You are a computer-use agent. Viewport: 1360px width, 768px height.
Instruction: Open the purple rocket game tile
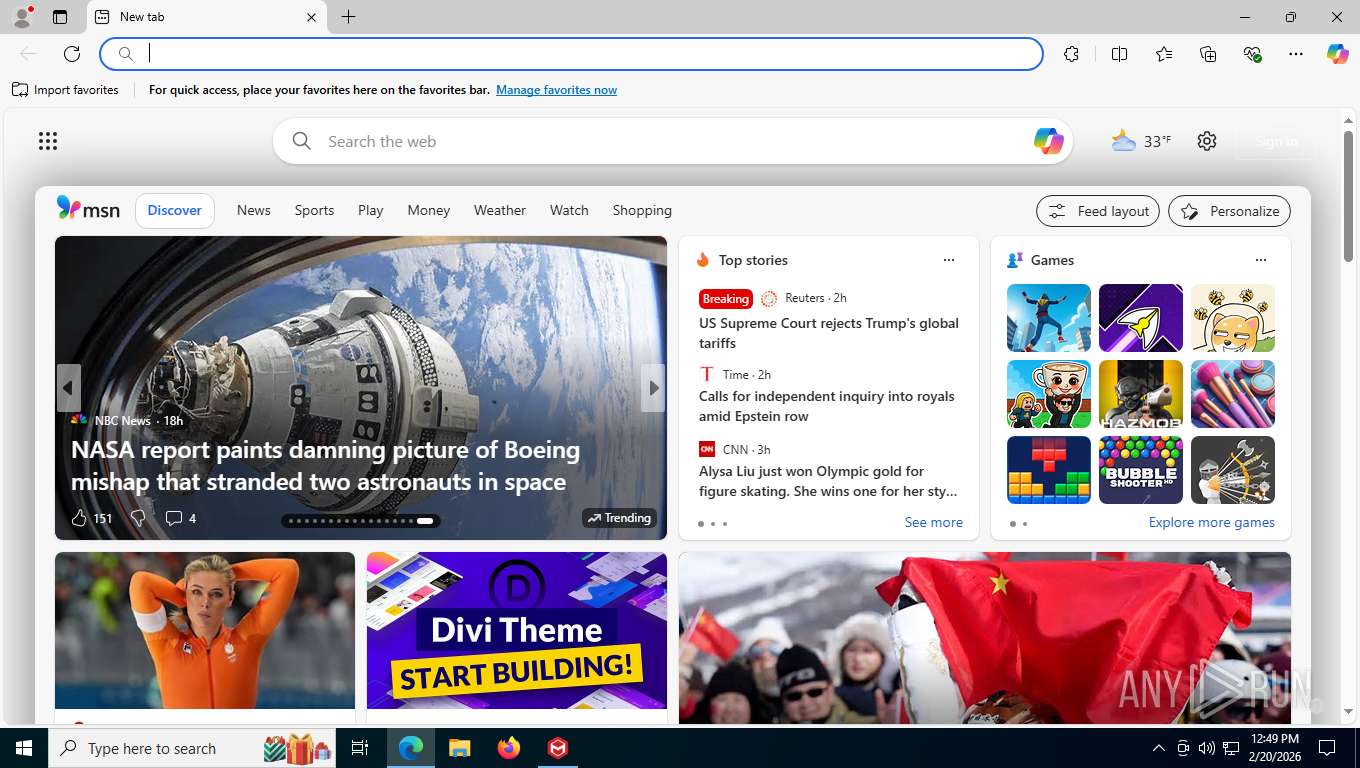point(1141,318)
